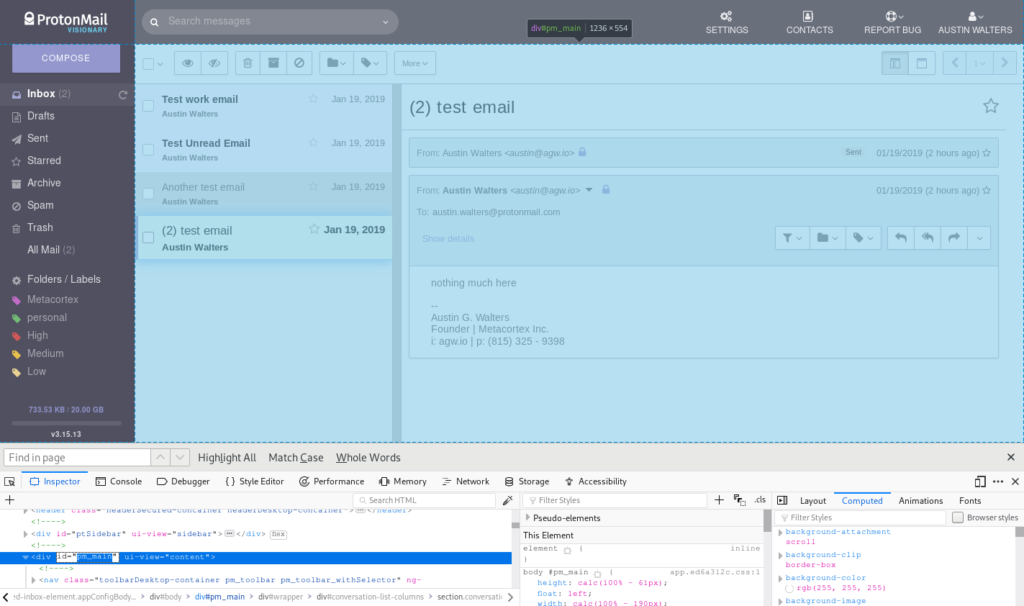
Task: Archive the selected message
Action: pyautogui.click(x=274, y=62)
